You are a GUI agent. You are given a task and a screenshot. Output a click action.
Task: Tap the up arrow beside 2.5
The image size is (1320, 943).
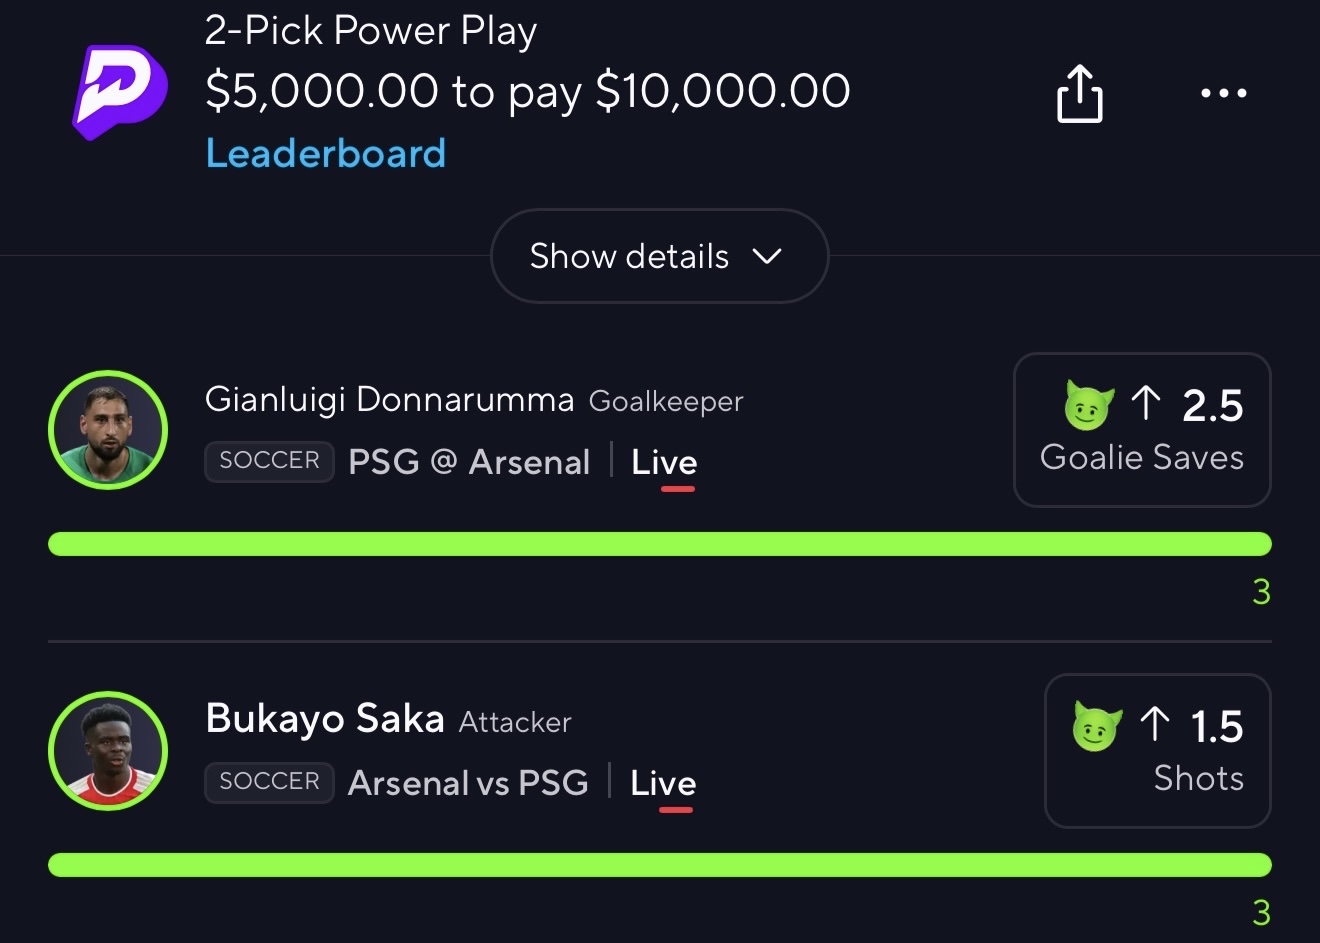(x=1146, y=403)
